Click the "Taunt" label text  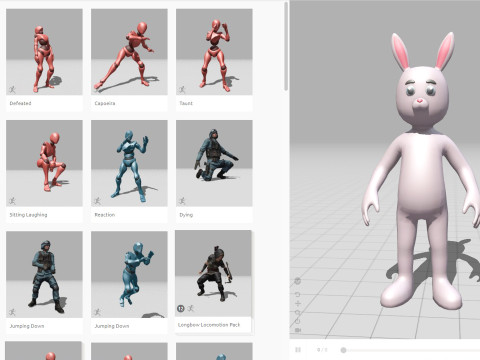pos(186,103)
